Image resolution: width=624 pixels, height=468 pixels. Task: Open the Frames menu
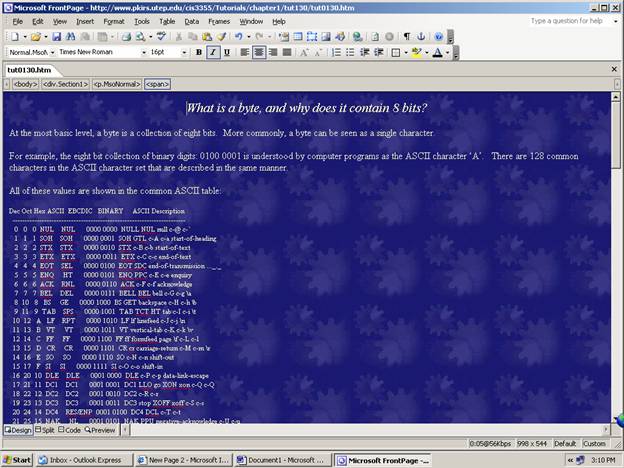[219, 21]
